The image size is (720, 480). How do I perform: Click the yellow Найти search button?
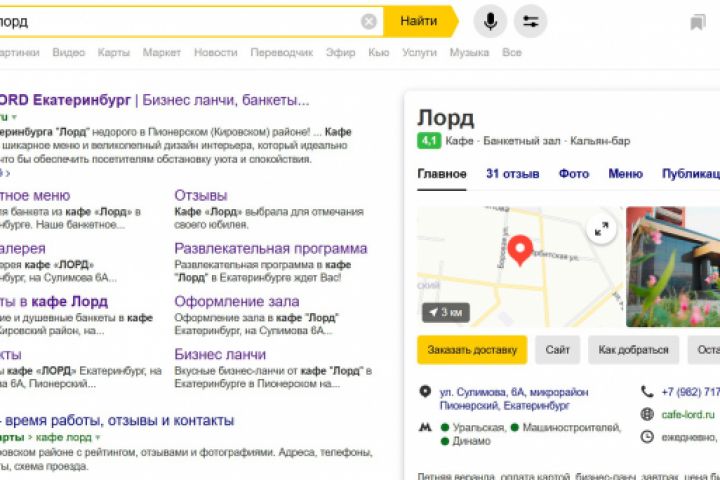420,21
